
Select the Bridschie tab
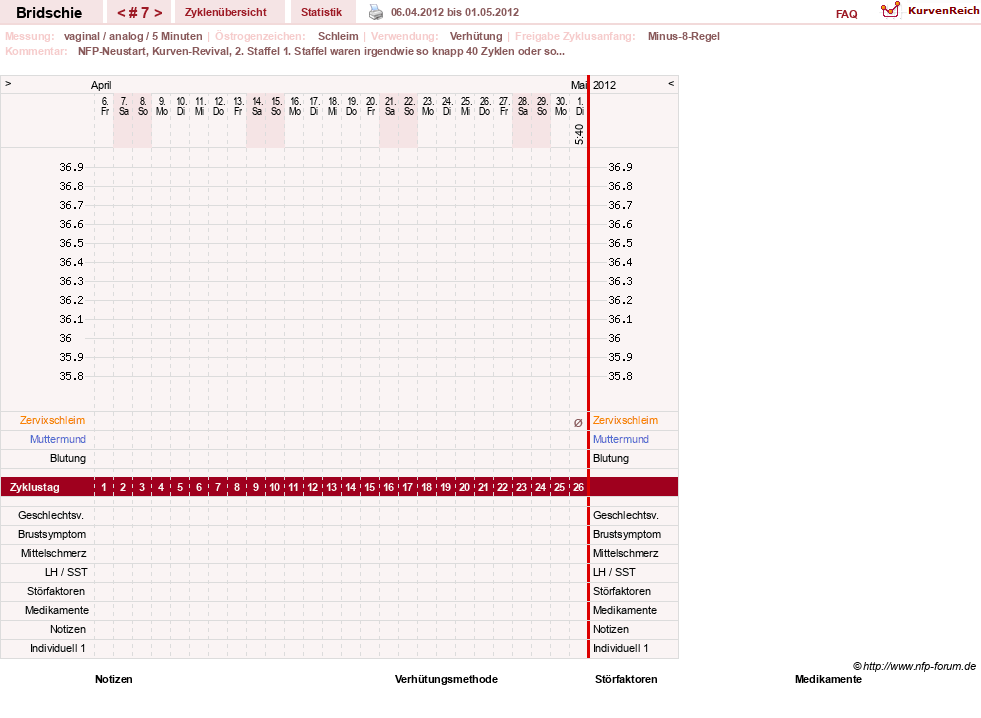tap(49, 13)
